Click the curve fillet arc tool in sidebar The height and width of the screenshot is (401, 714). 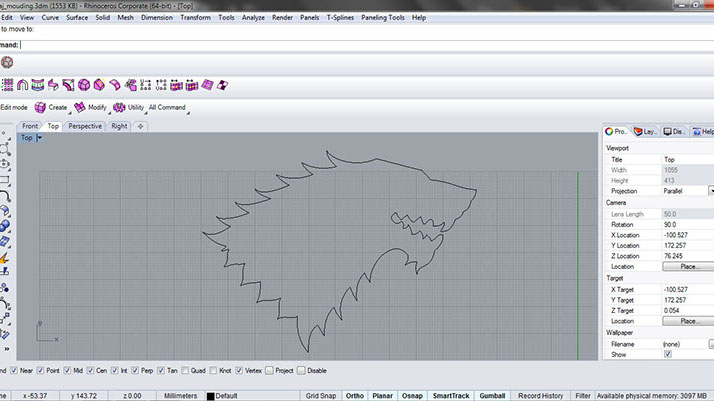tap(5, 196)
